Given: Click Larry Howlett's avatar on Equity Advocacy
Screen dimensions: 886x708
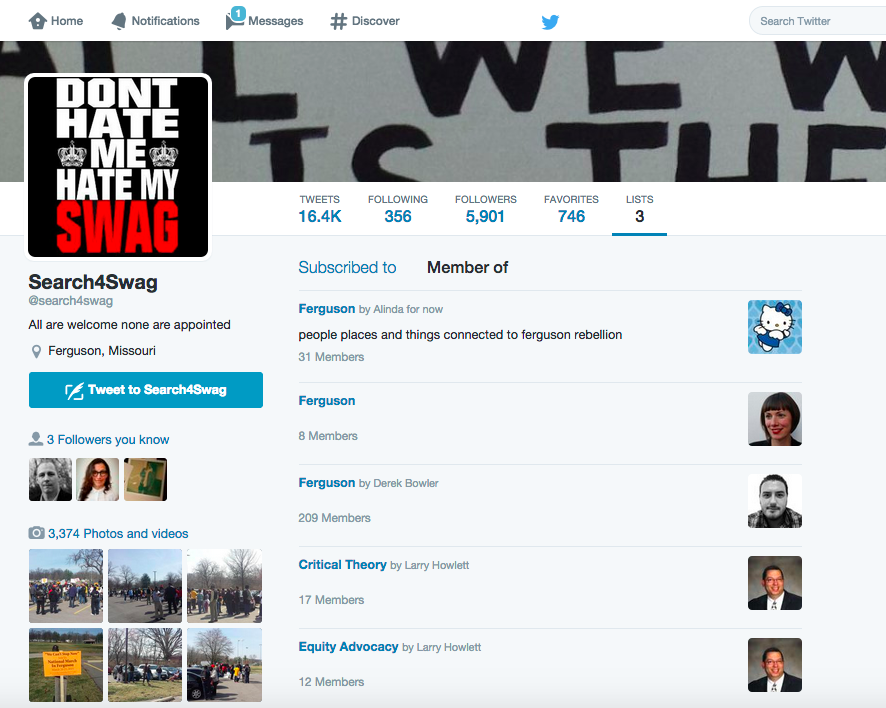Looking at the screenshot, I should (x=775, y=664).
